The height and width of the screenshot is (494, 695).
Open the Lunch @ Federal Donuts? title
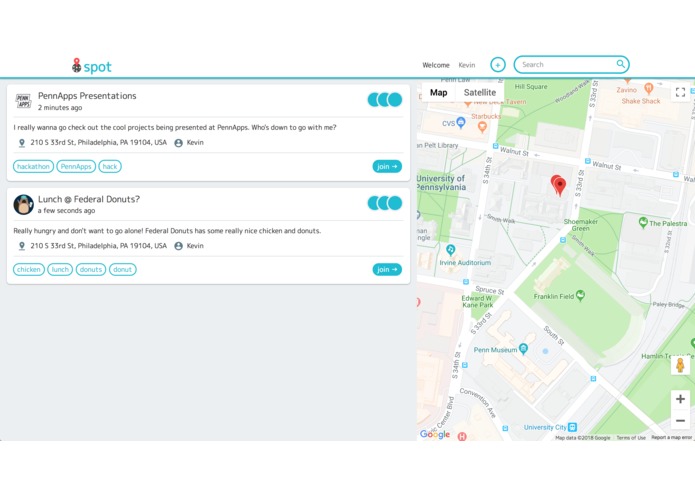pyautogui.click(x=89, y=199)
